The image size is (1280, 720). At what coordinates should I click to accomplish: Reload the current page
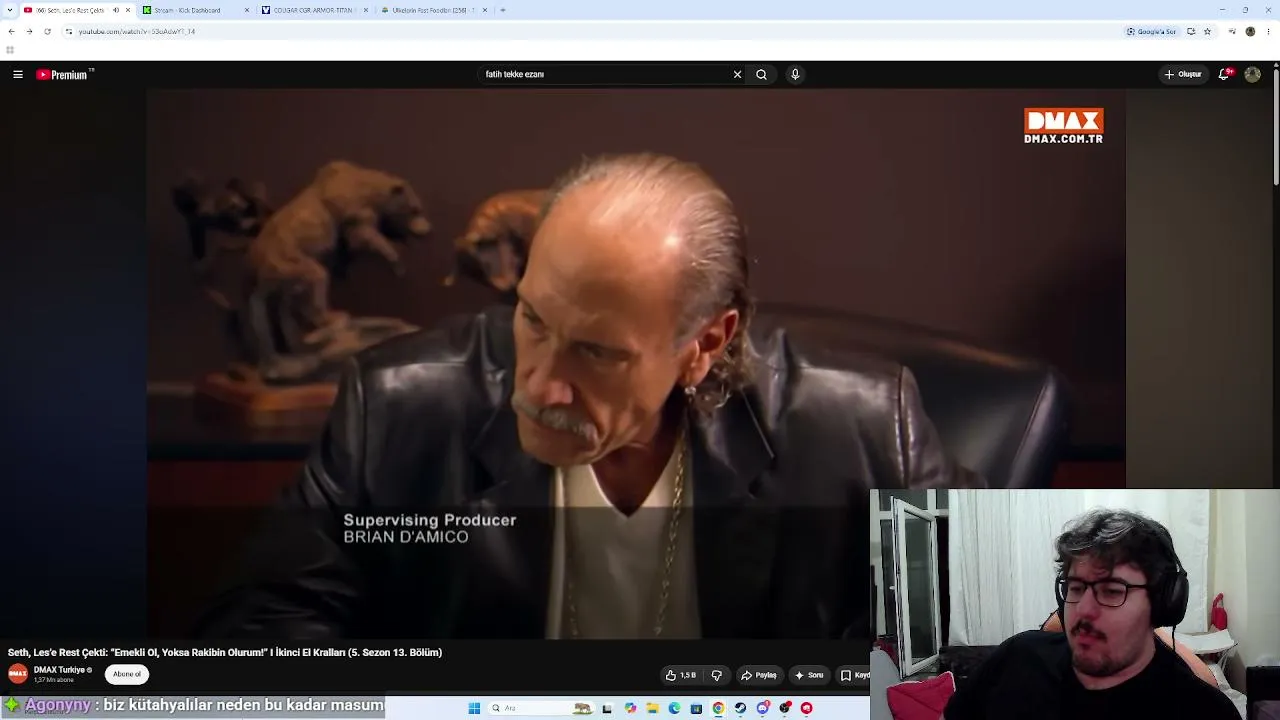point(47,31)
